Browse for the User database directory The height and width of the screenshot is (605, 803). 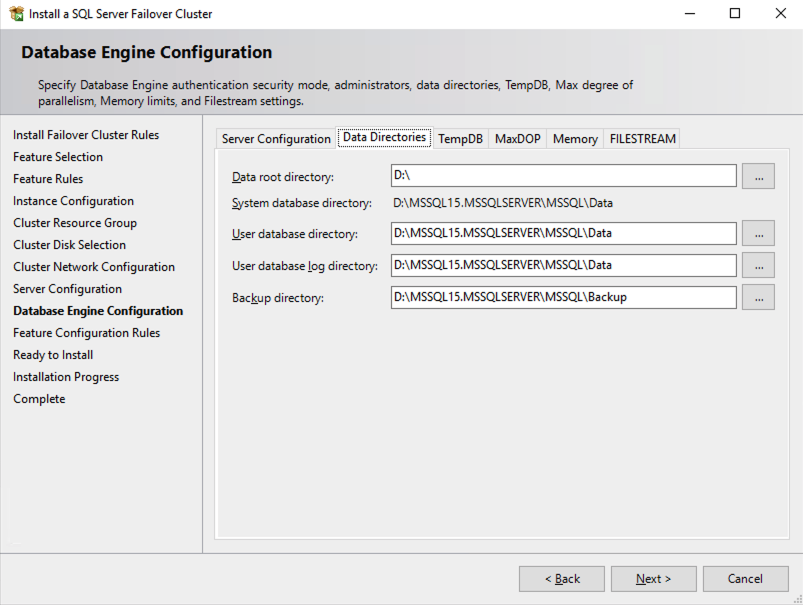758,234
